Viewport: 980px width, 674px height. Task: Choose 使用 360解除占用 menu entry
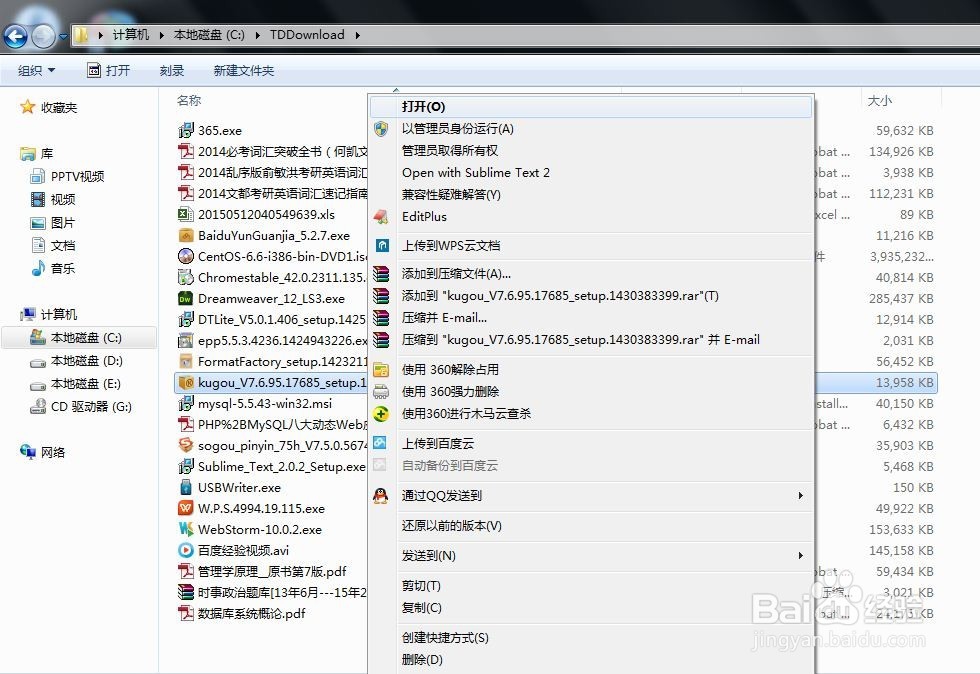tap(591, 370)
